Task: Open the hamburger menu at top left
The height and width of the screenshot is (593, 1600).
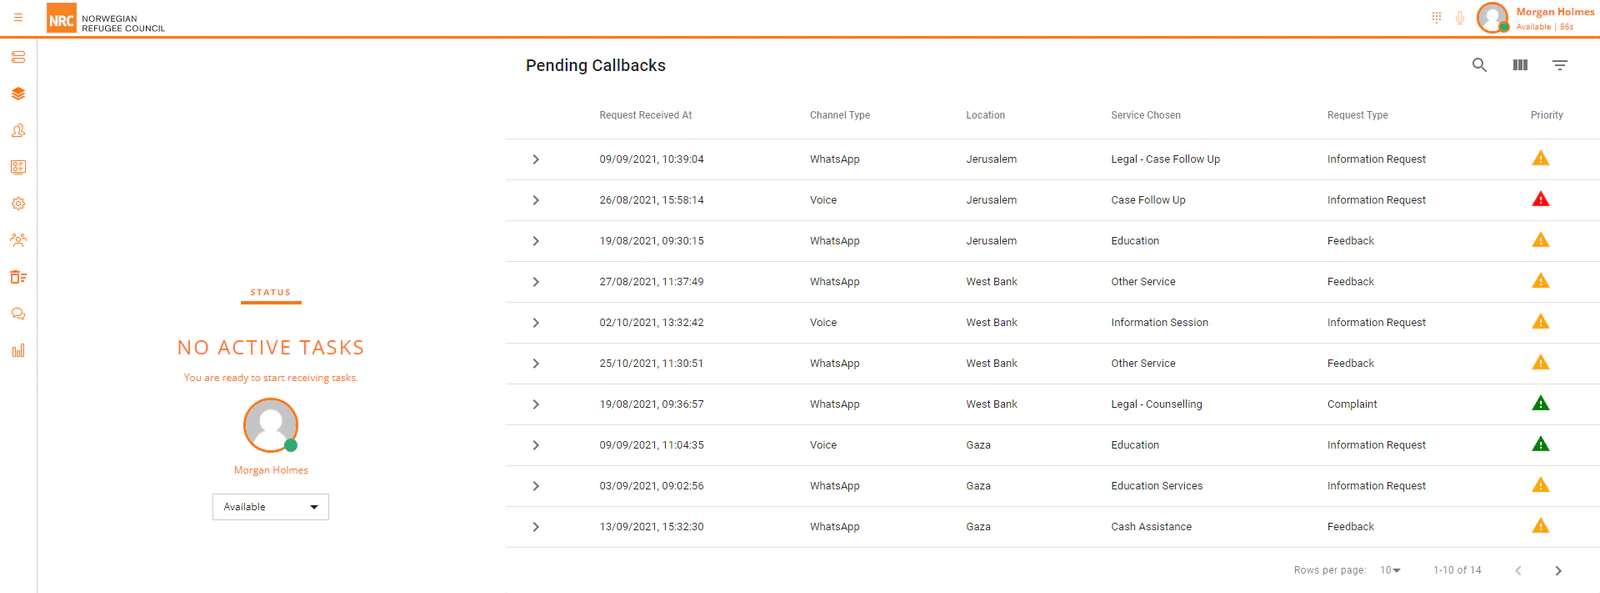Action: [18, 17]
